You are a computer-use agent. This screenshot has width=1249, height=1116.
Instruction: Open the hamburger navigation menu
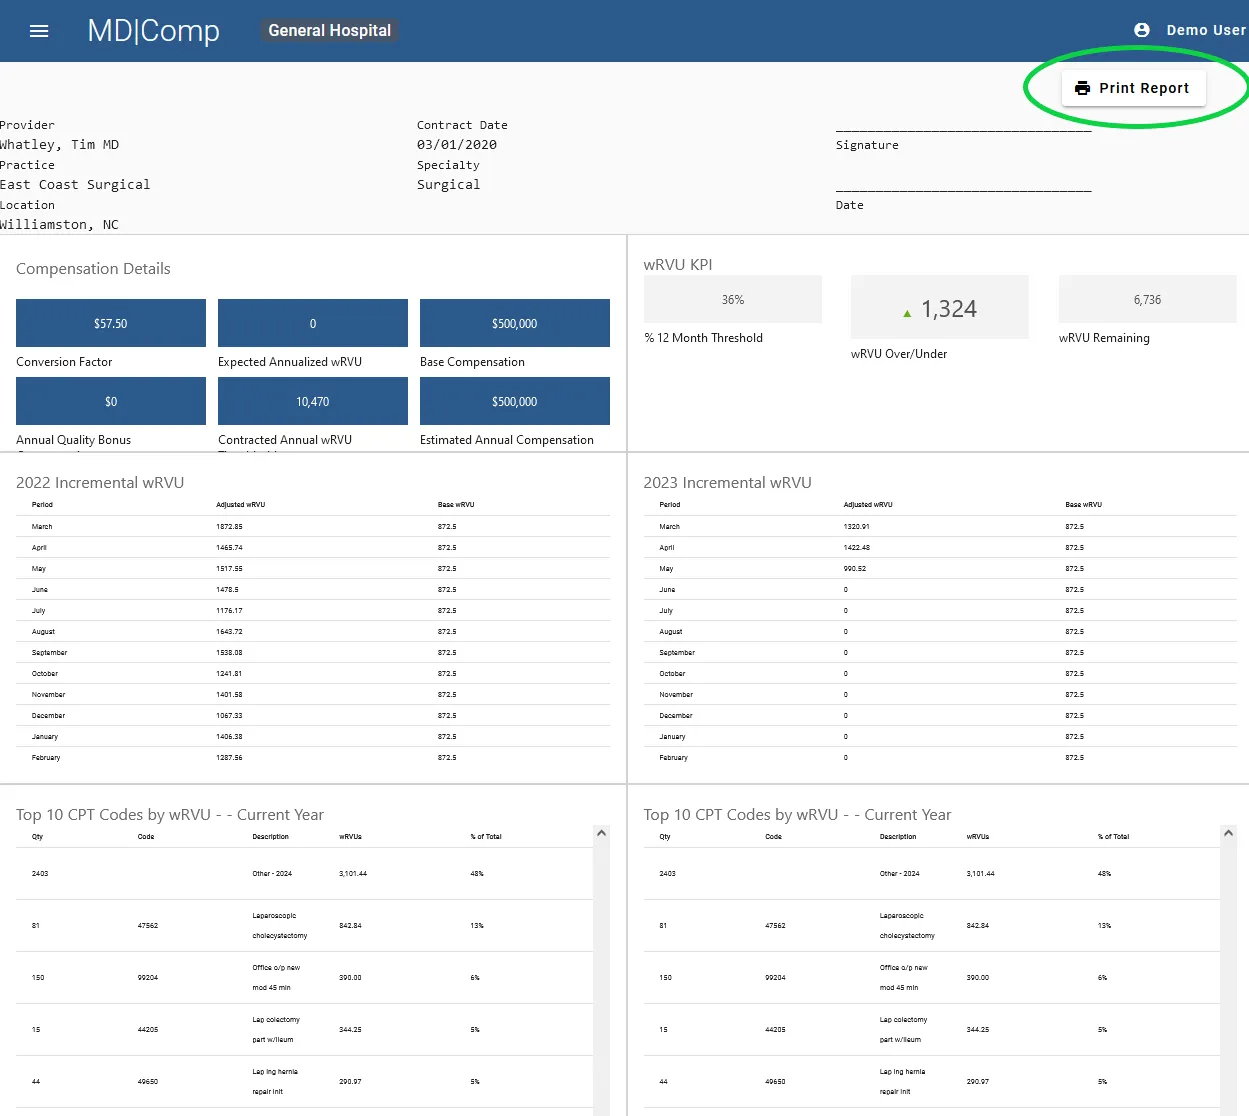pos(39,31)
